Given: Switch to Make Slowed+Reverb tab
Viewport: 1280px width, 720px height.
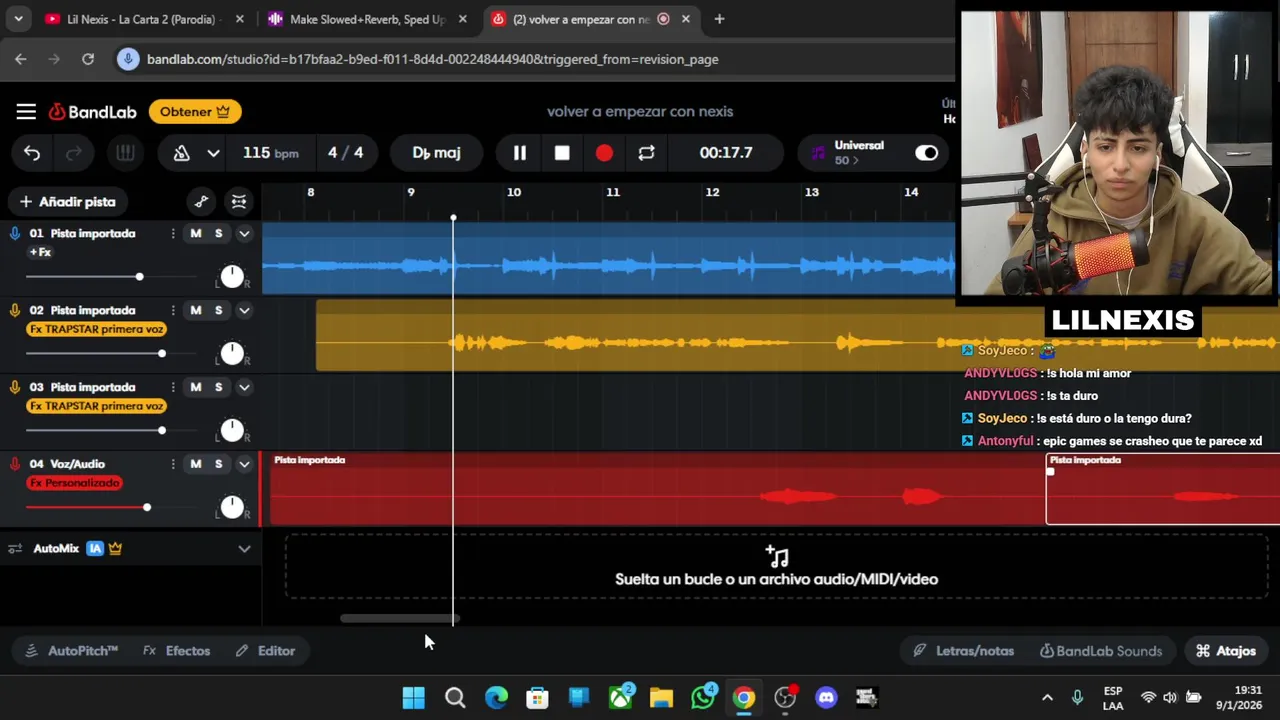Looking at the screenshot, I should tap(367, 19).
